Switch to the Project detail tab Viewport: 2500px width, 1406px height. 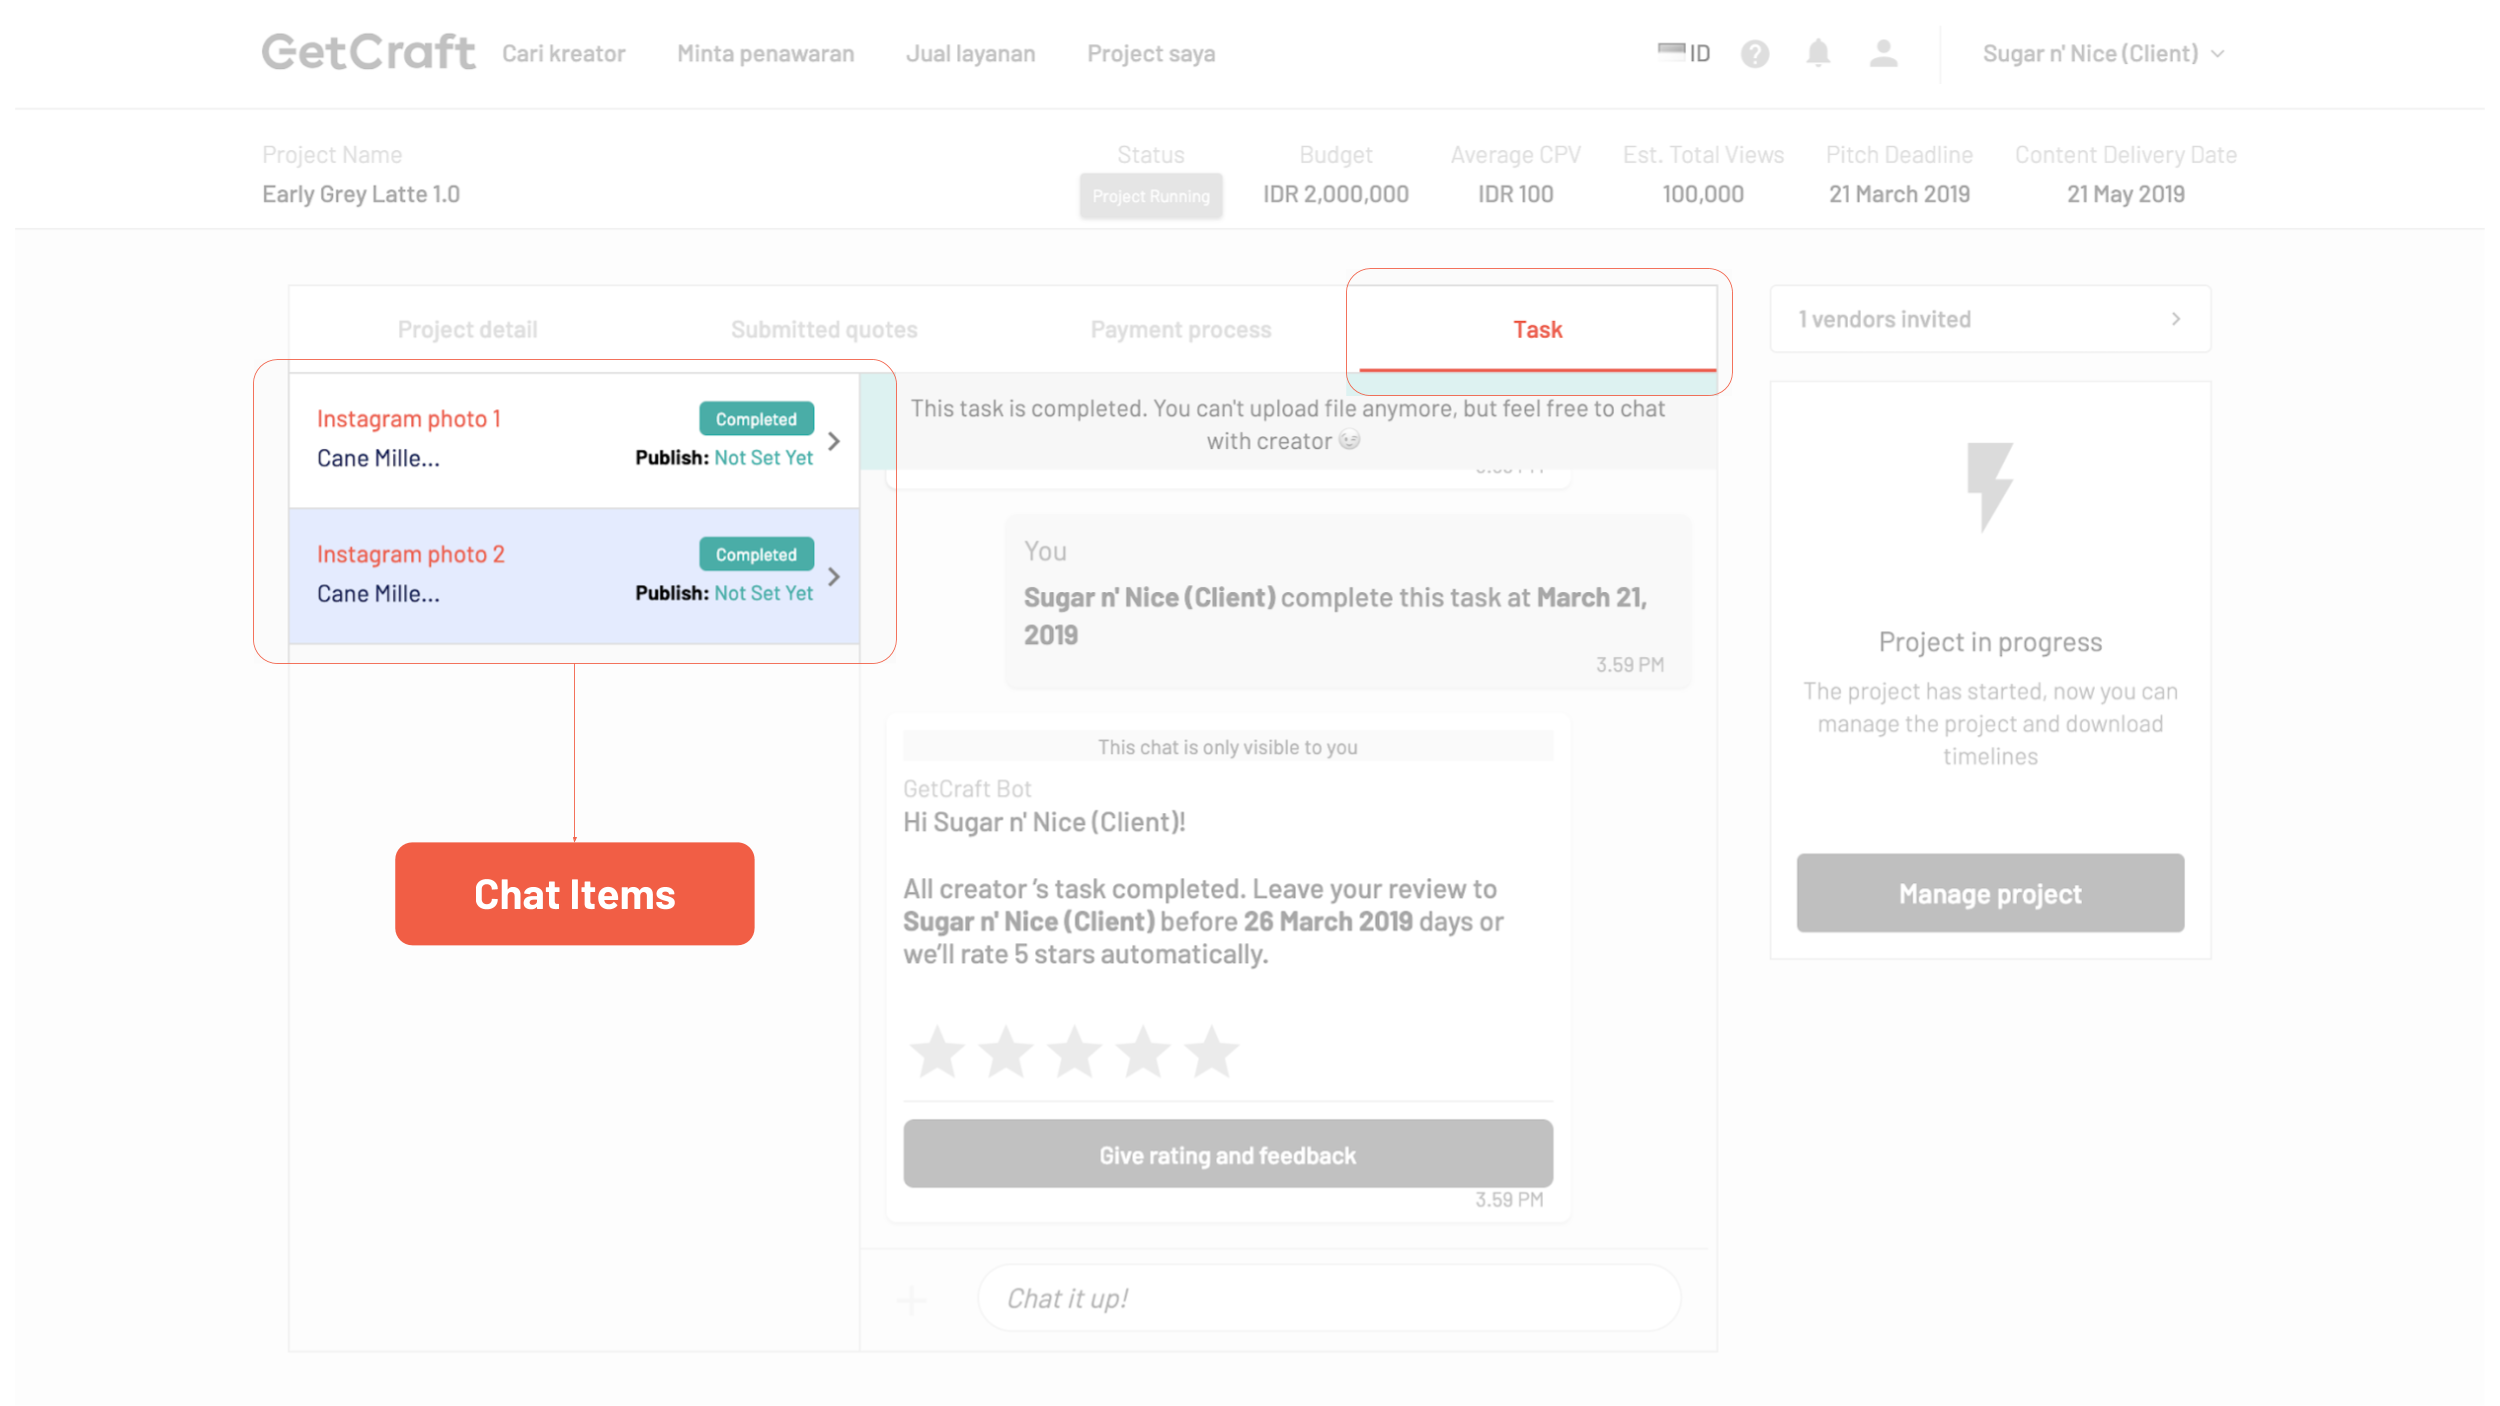point(467,329)
